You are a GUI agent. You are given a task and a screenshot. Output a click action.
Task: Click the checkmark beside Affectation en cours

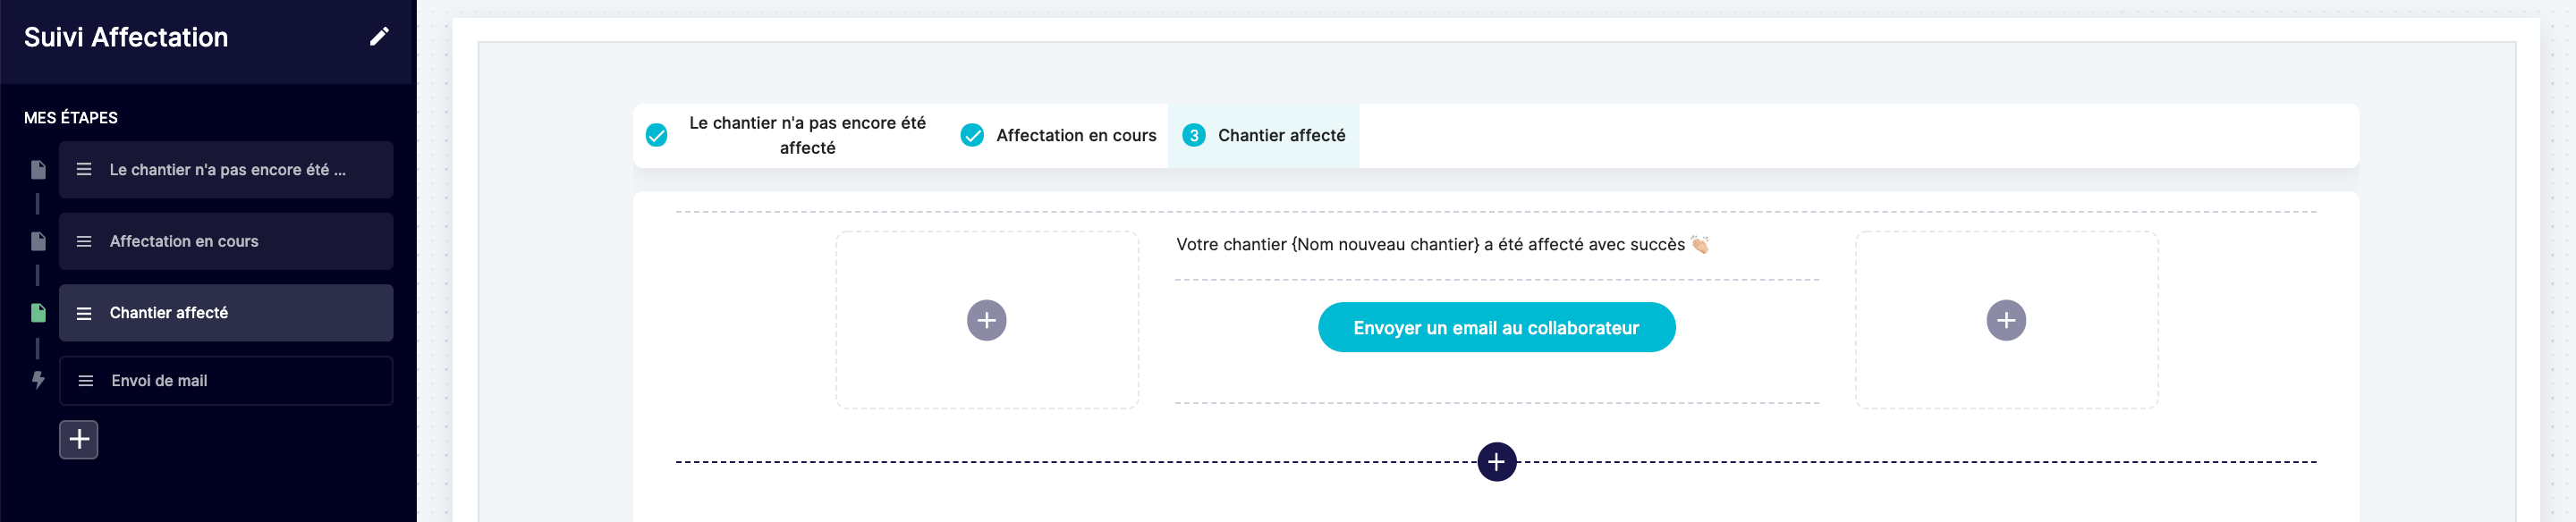point(972,135)
